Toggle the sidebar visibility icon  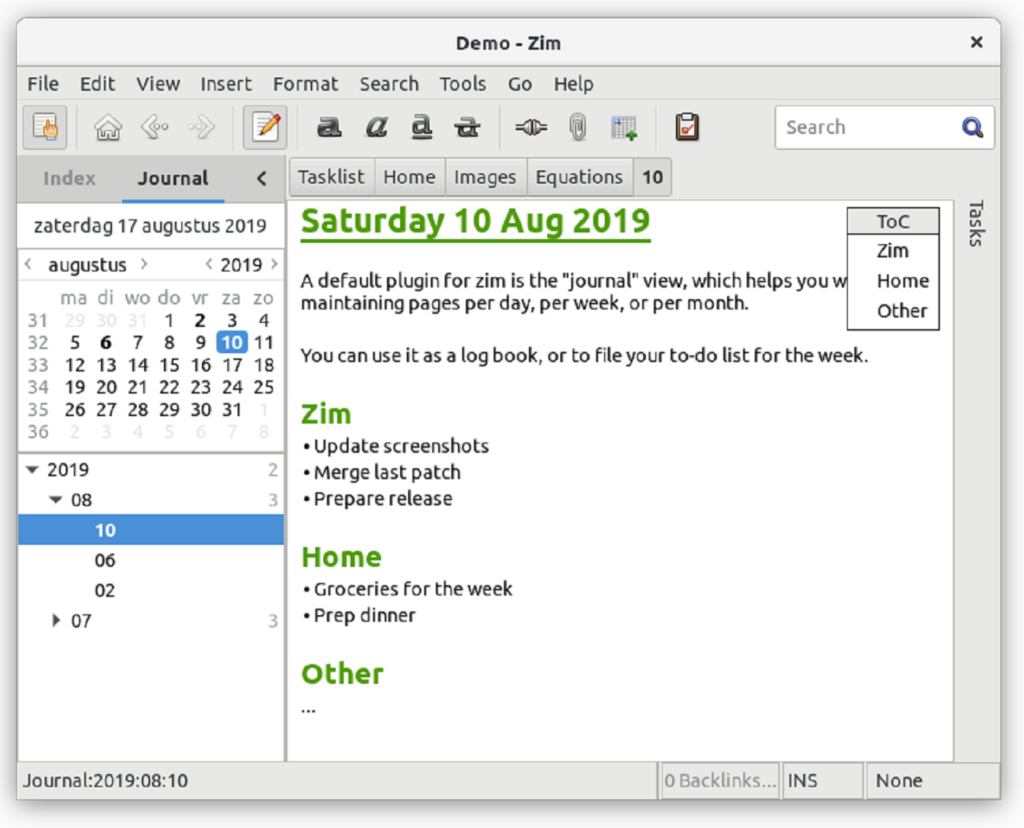(44, 127)
